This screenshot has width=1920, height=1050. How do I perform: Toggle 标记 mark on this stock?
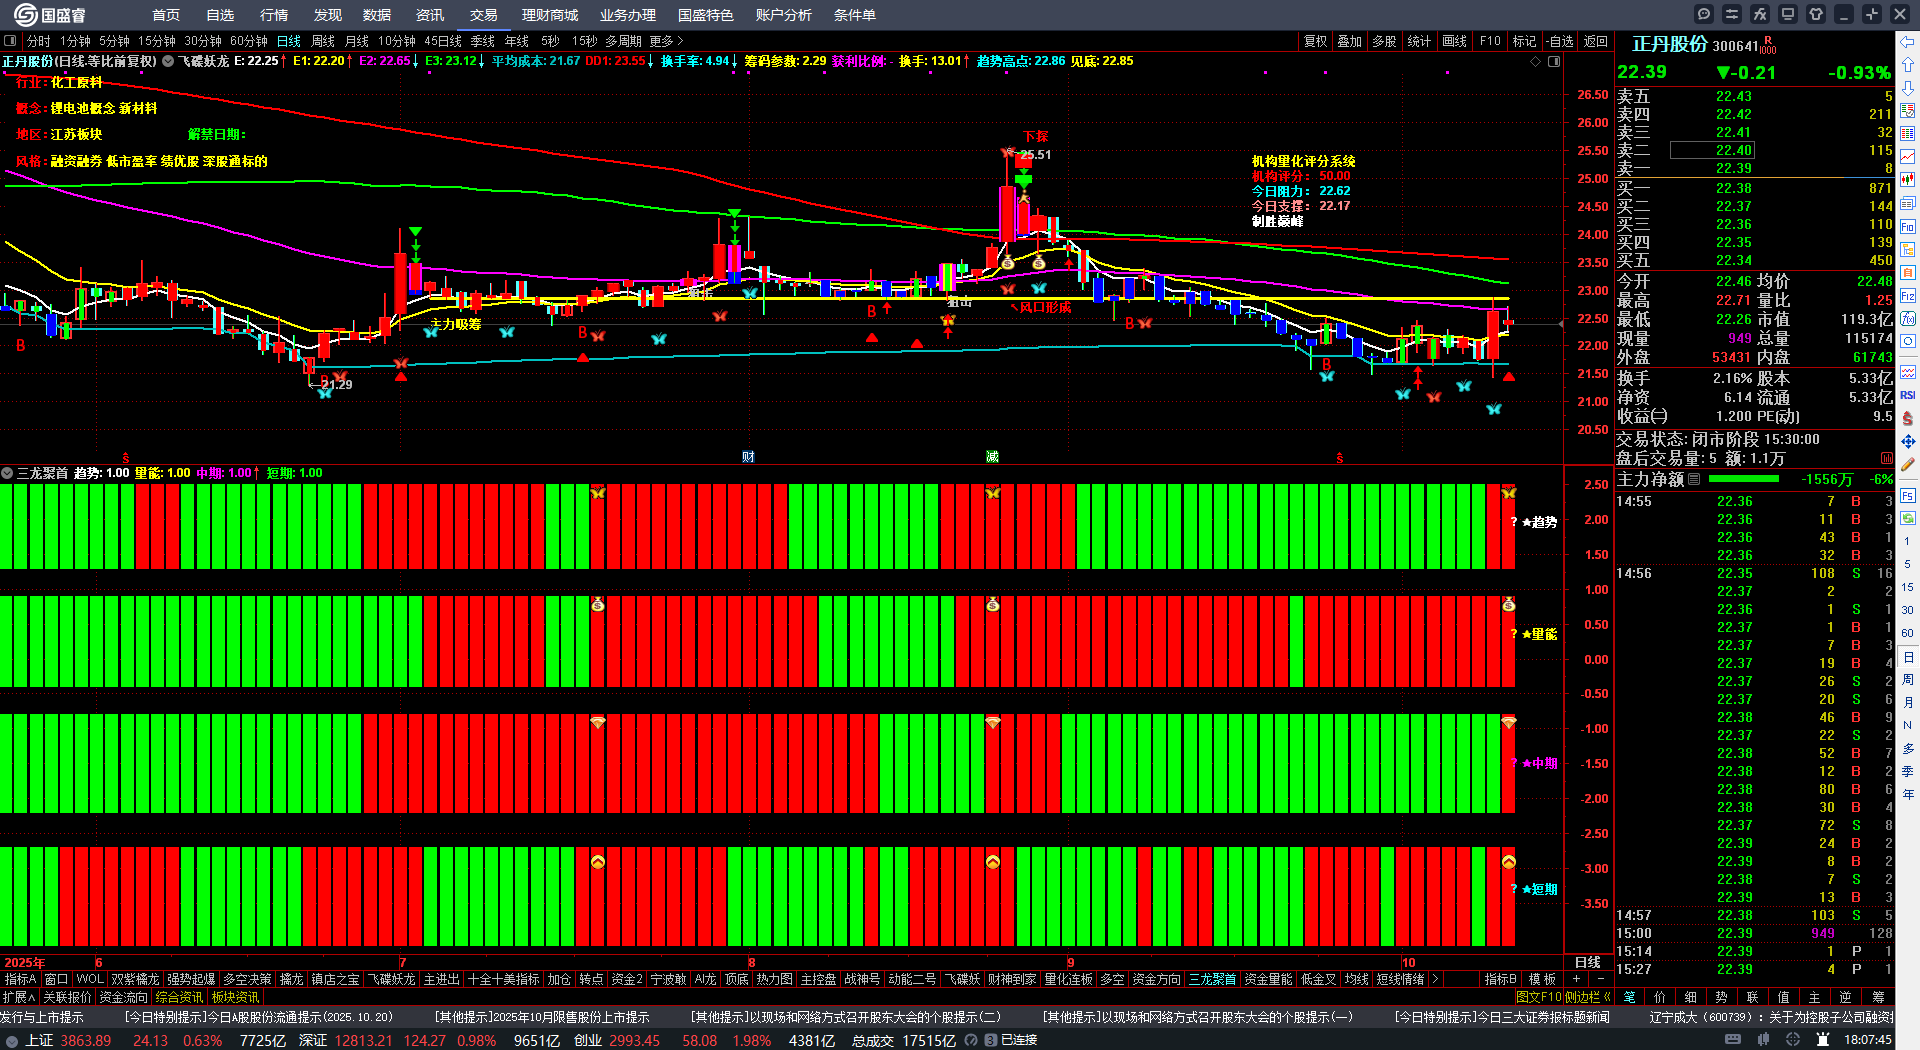[1524, 41]
